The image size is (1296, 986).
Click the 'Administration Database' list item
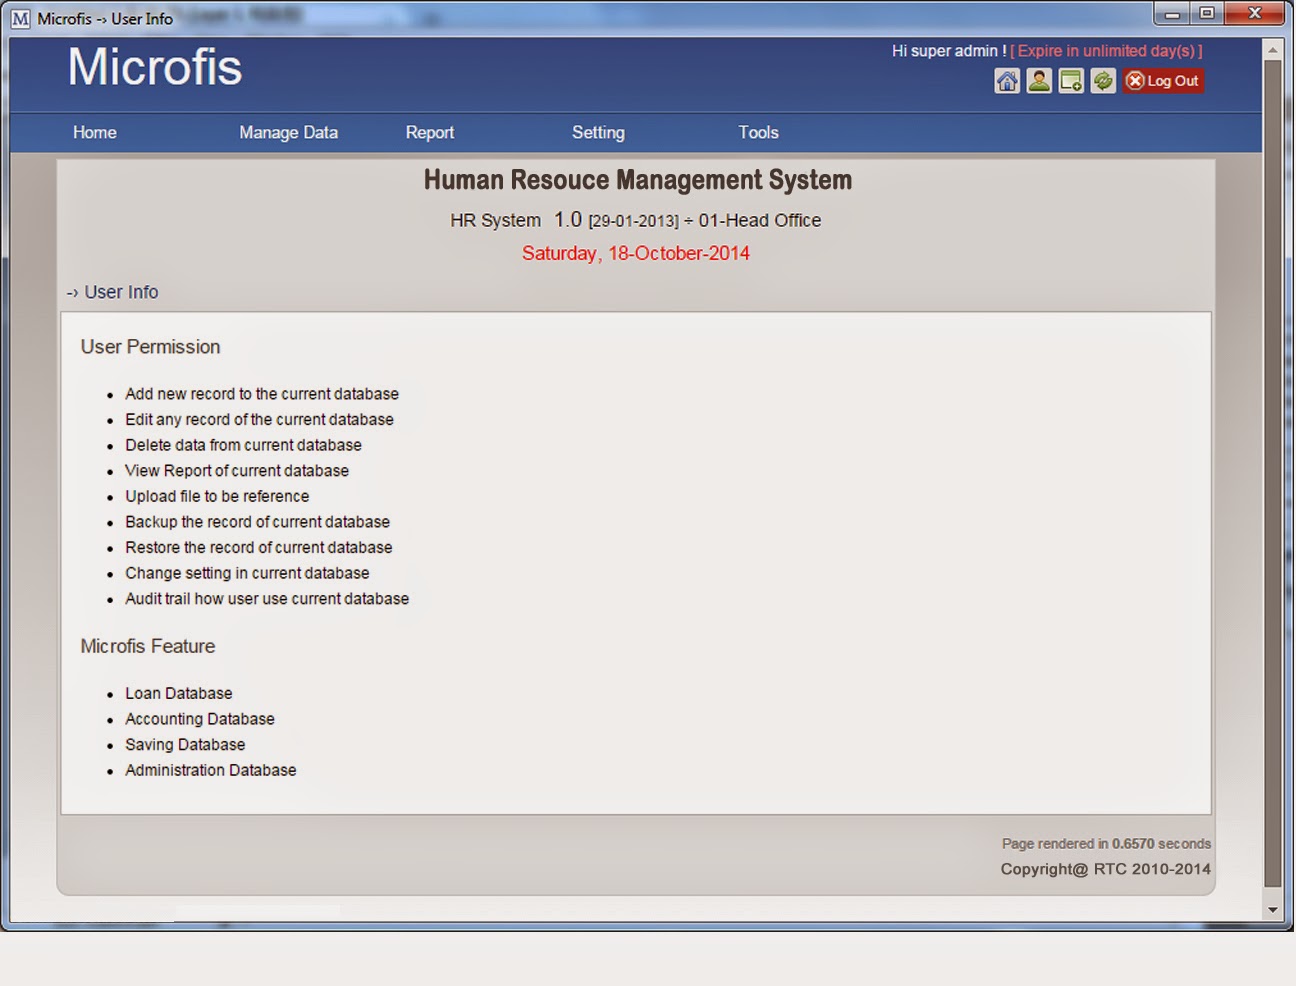(211, 770)
